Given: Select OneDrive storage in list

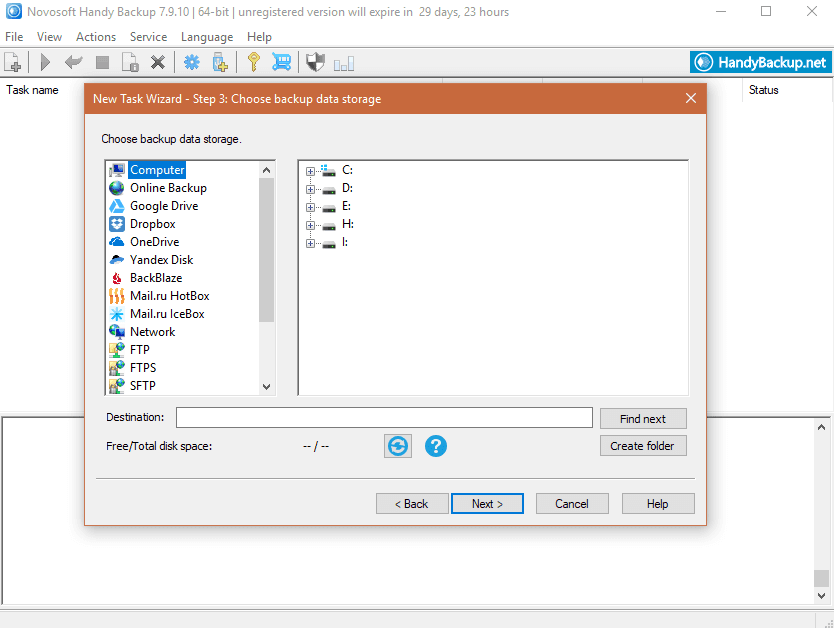Looking at the screenshot, I should 154,242.
